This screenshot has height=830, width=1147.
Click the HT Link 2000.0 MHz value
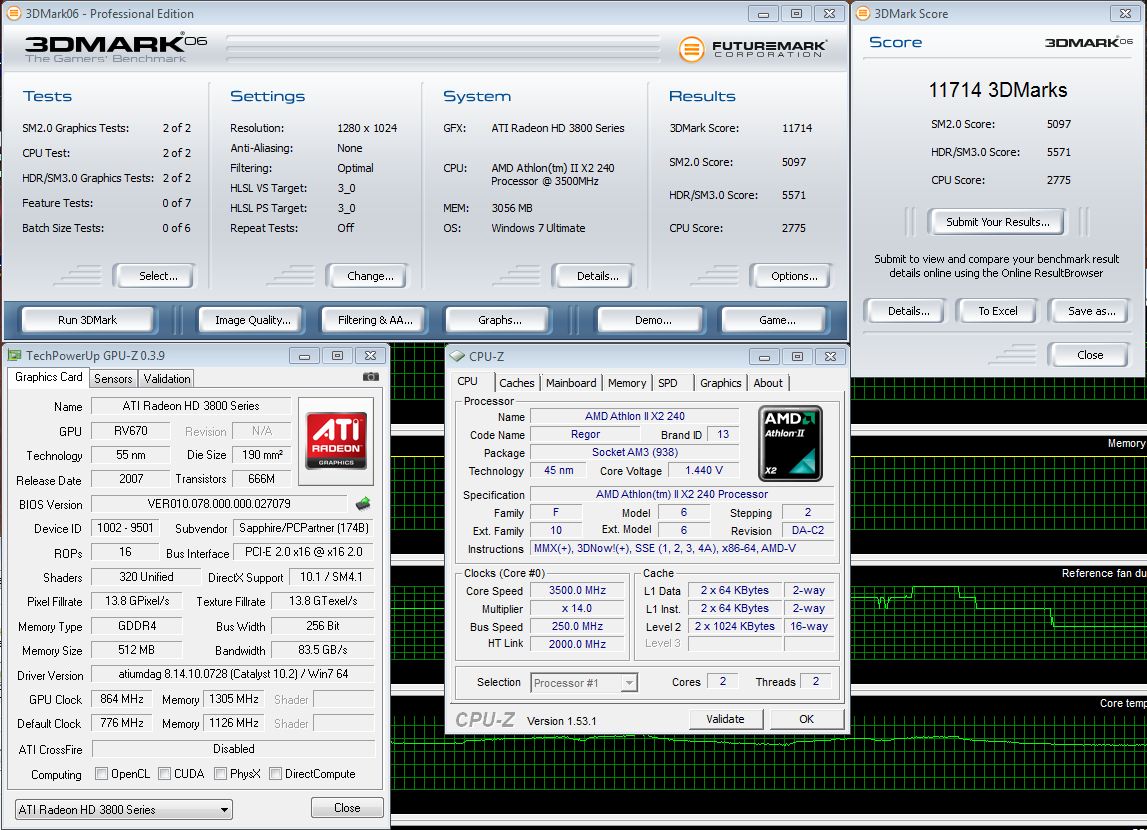click(577, 644)
